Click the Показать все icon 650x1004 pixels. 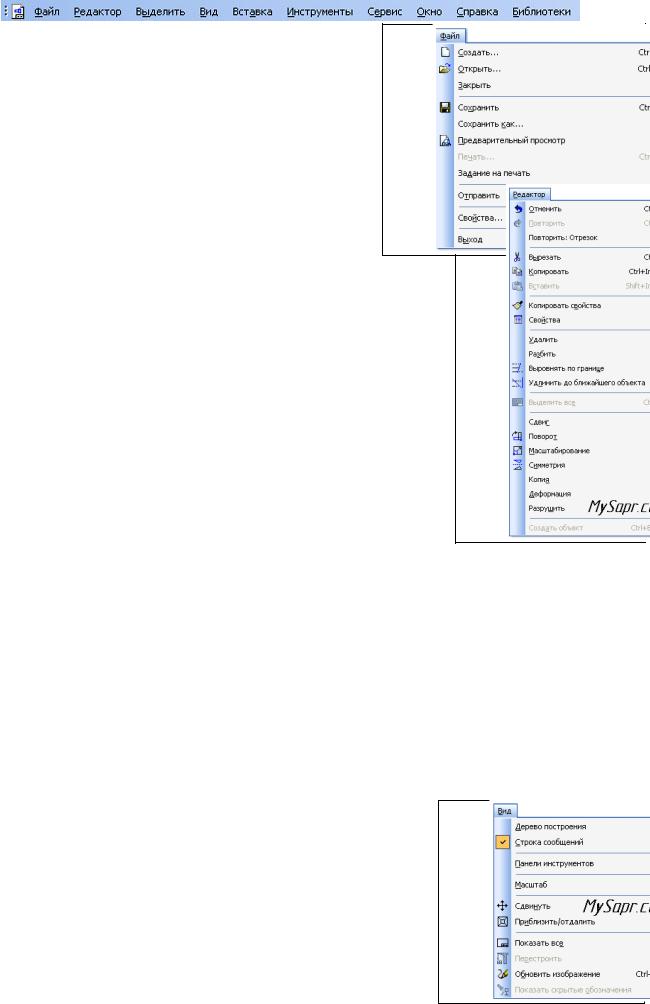[503, 943]
